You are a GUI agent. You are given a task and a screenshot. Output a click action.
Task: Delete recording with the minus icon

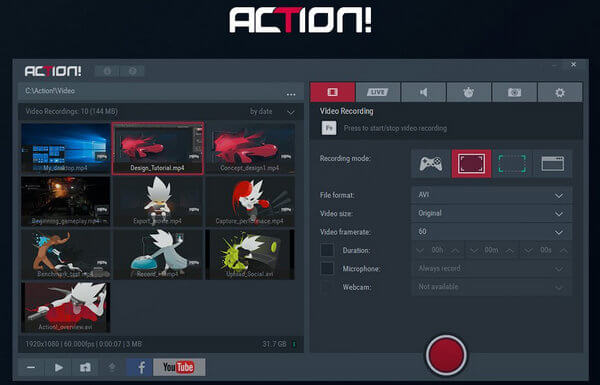[31, 367]
